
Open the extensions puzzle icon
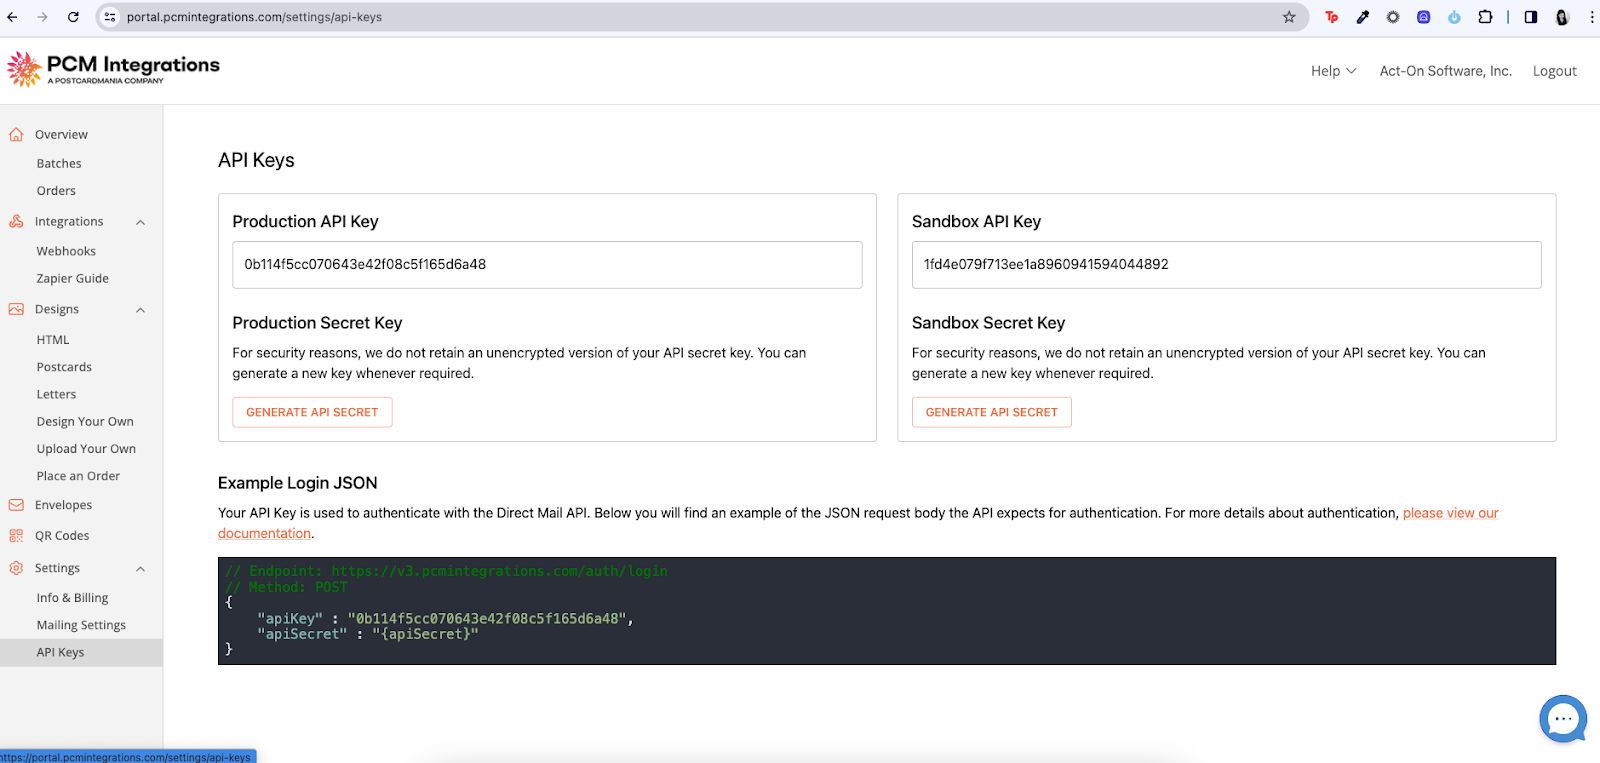[x=1485, y=17]
